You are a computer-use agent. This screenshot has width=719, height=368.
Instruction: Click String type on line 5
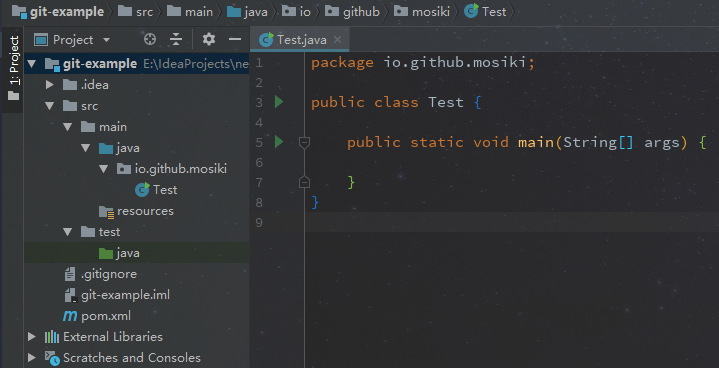click(x=590, y=142)
